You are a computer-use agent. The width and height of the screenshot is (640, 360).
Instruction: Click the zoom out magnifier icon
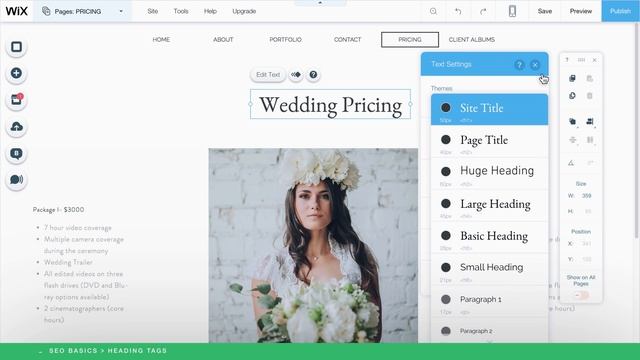tap(433, 11)
